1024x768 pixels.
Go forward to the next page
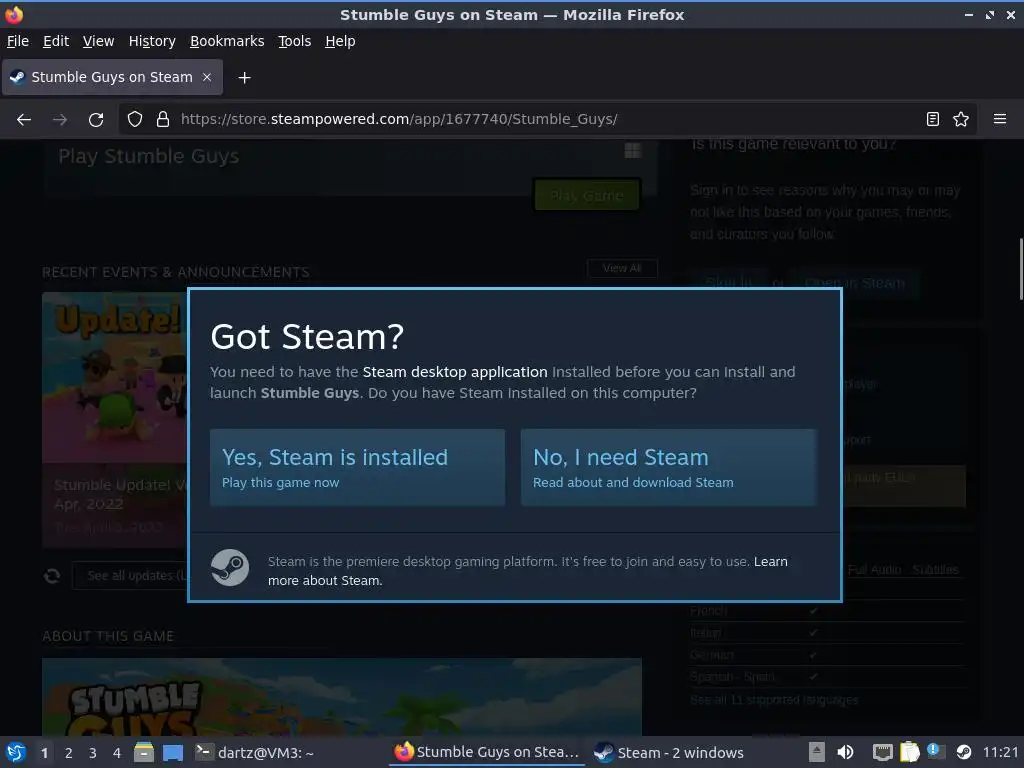(x=60, y=120)
